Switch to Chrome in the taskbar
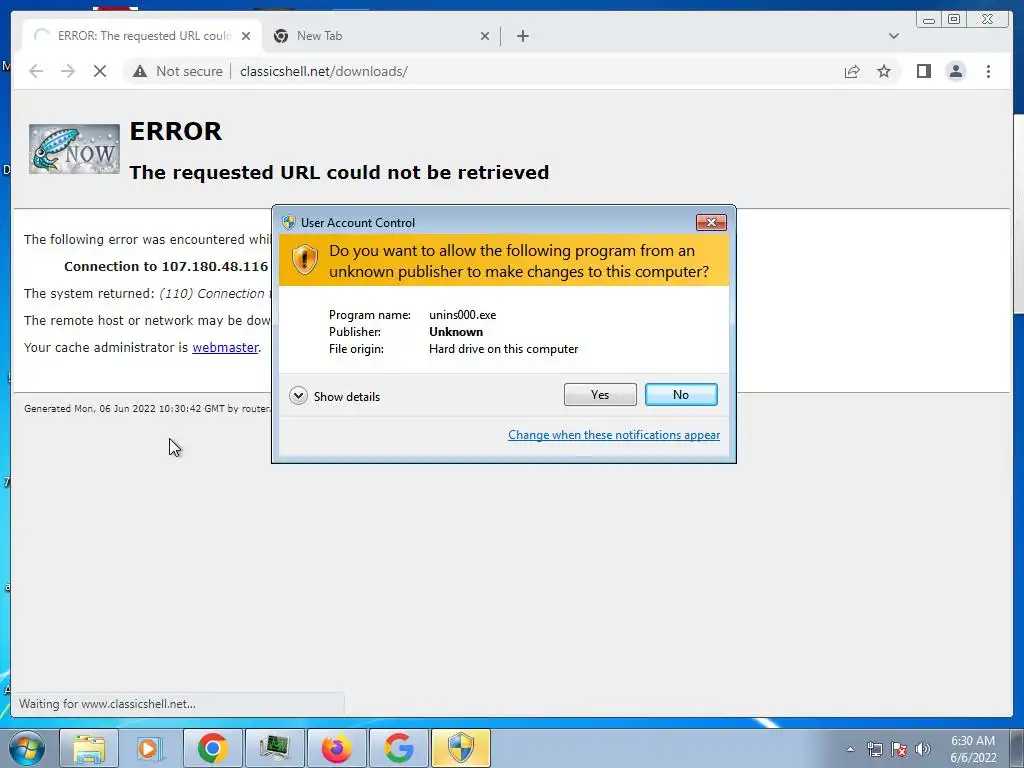 (212, 748)
